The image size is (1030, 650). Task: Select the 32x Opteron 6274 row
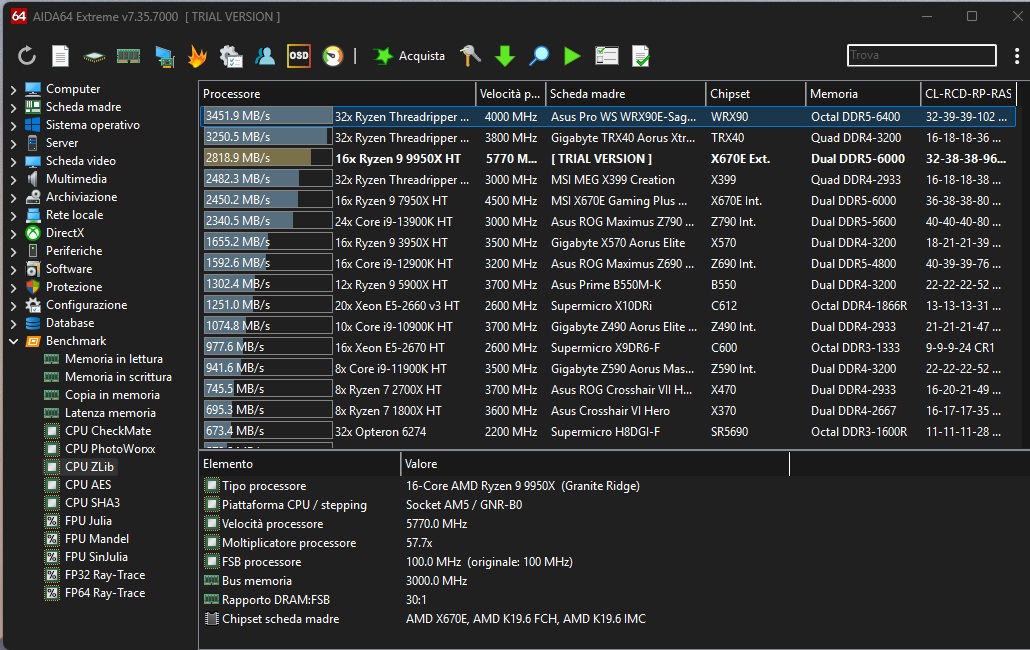(x=608, y=431)
